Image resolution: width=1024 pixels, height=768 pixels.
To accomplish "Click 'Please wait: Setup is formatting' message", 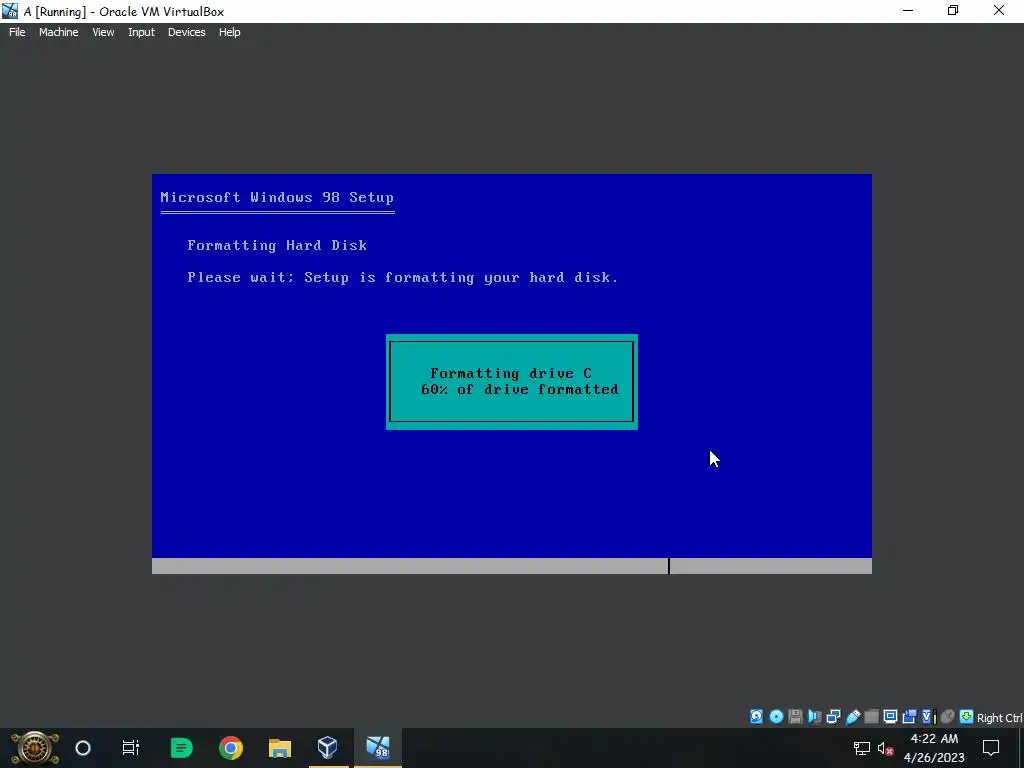I will (x=402, y=278).
